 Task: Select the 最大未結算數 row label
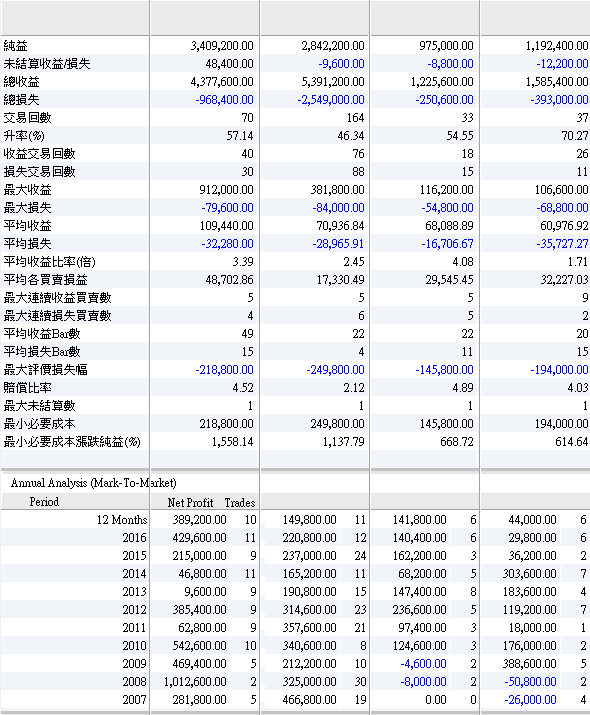tap(39, 406)
